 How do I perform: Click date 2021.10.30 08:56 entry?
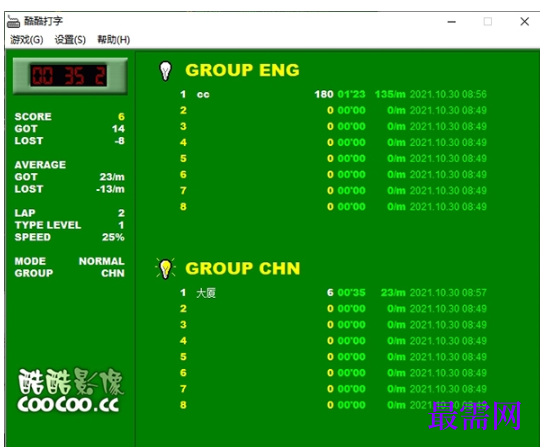pos(448,94)
